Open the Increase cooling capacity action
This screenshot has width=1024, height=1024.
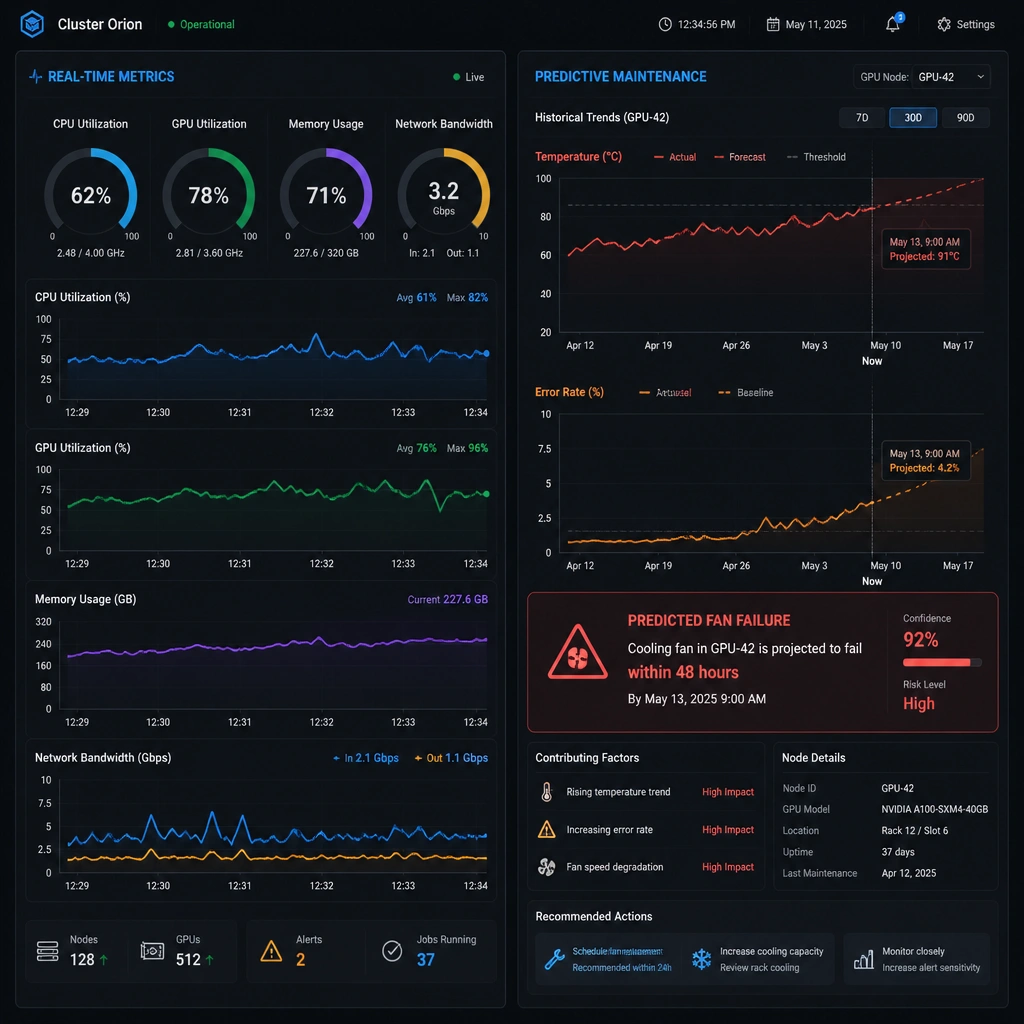click(758, 959)
